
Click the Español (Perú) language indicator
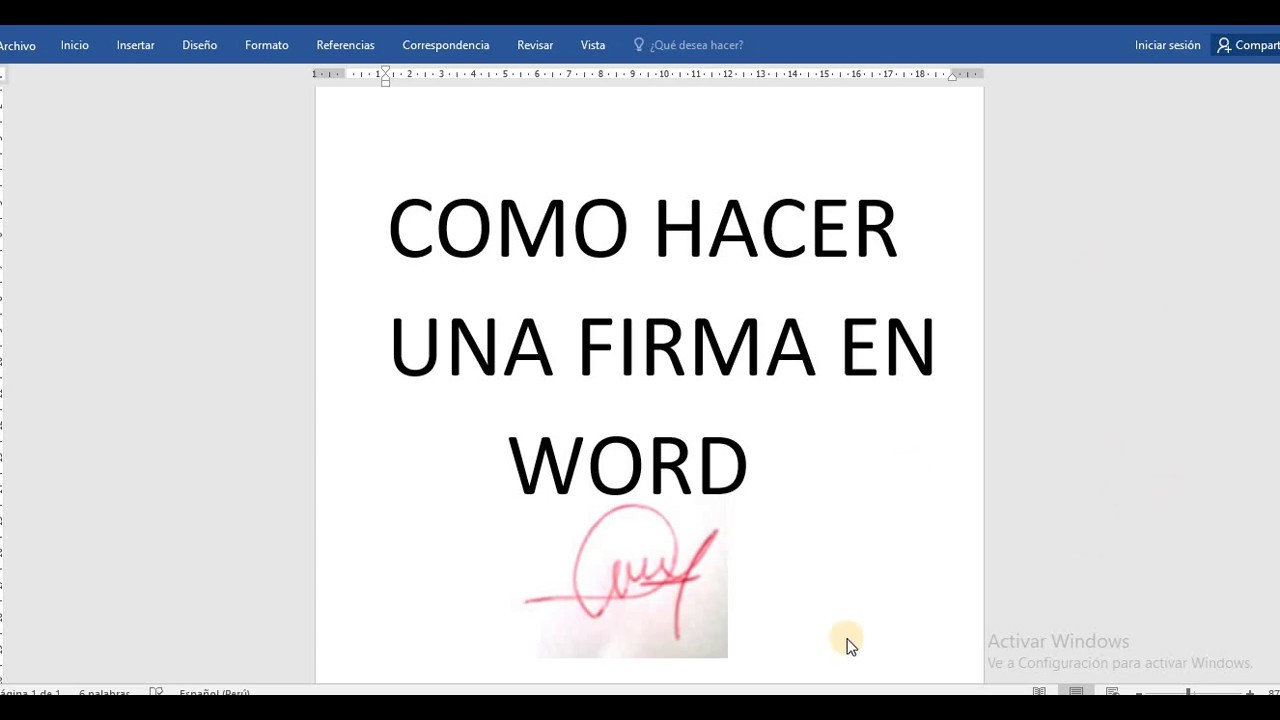214,692
